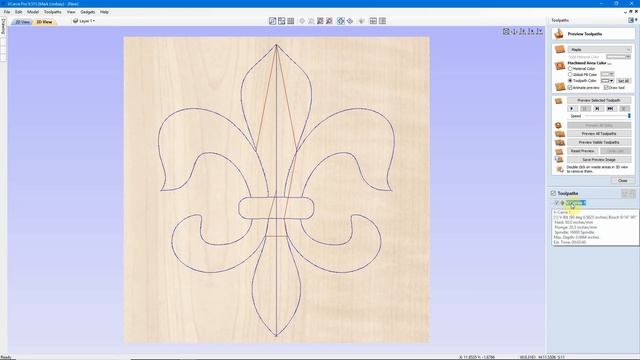Switch to the 2D View tab
The height and width of the screenshot is (360, 640).
(x=22, y=22)
